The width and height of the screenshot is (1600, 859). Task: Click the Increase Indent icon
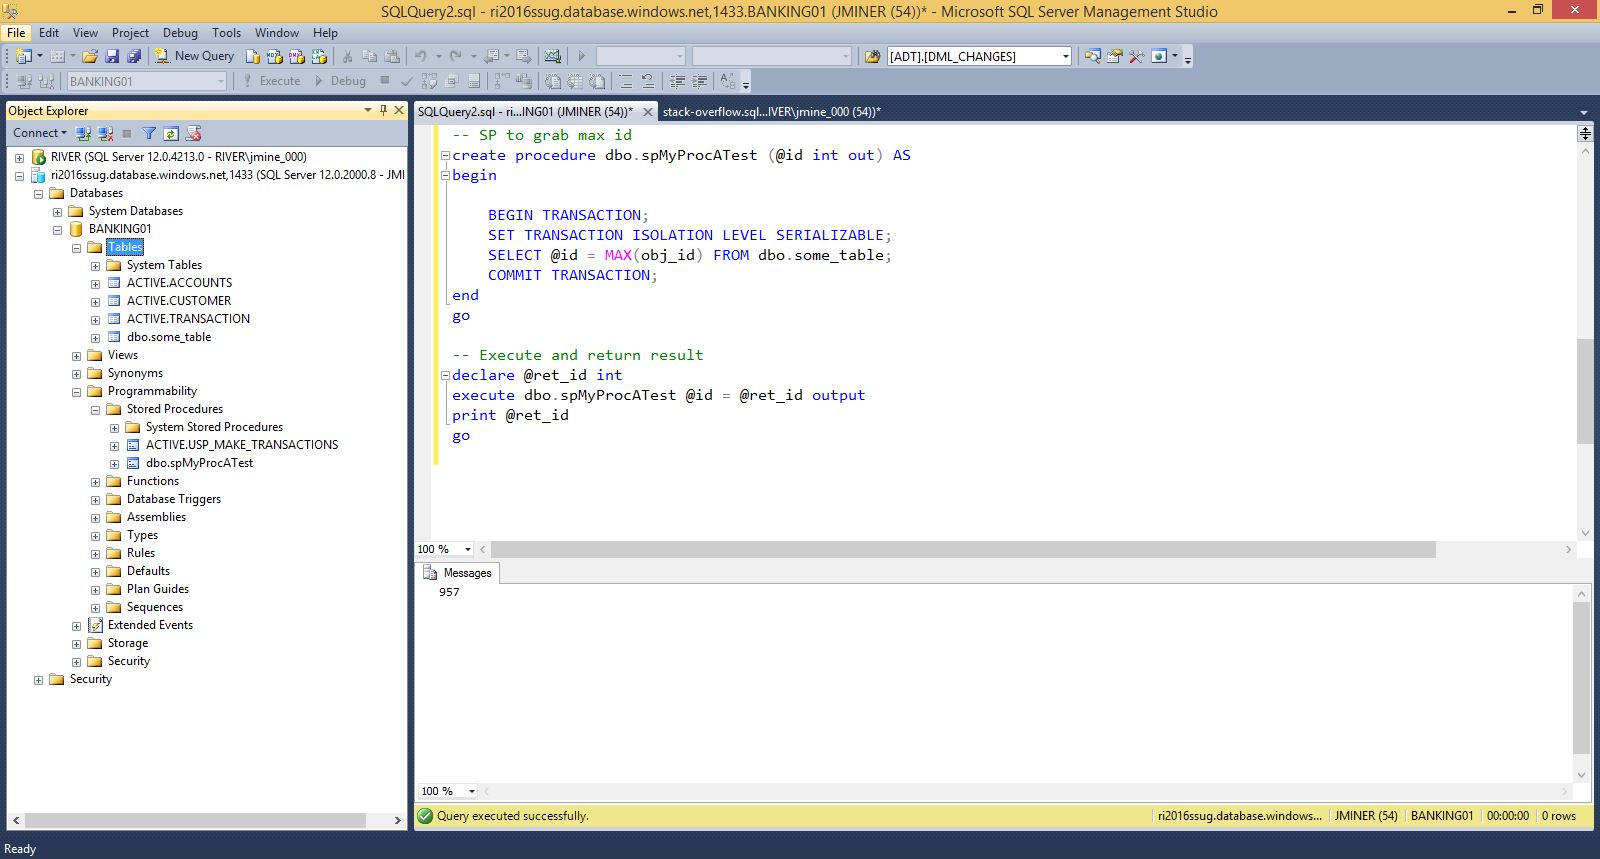coord(699,81)
